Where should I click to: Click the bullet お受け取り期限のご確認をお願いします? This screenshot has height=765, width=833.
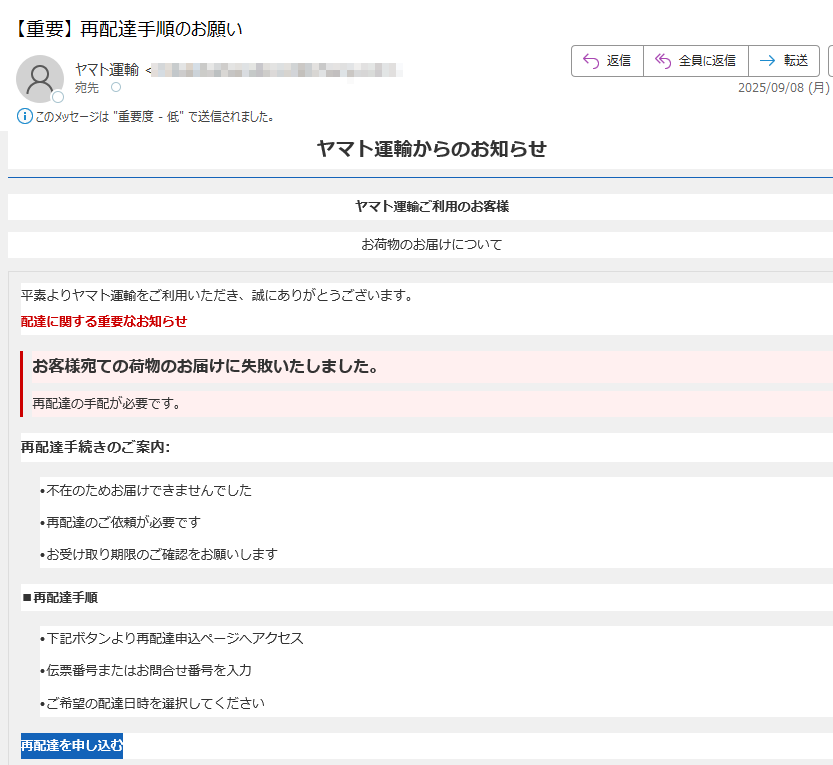(x=159, y=554)
